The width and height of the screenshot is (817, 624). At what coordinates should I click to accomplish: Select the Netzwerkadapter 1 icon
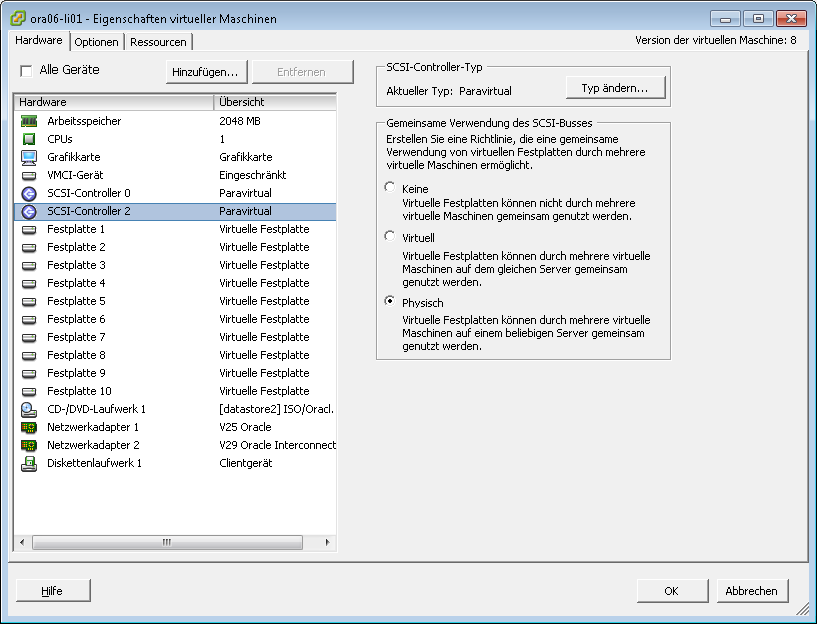click(x=28, y=427)
